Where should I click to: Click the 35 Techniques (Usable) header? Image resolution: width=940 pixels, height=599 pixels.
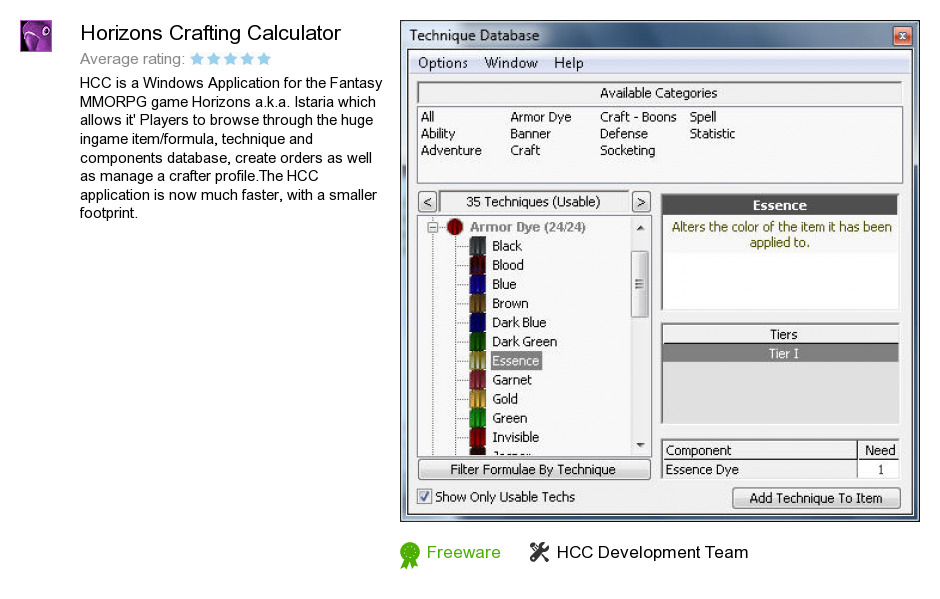coord(534,202)
